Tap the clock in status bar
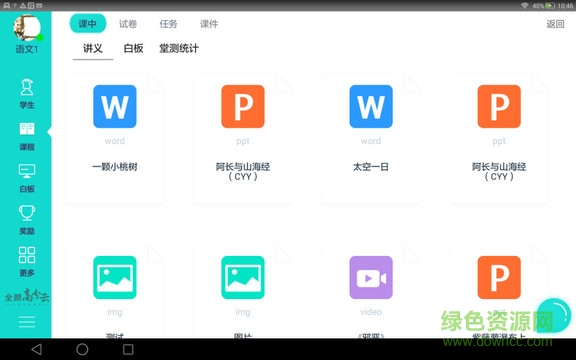This screenshot has width=576, height=360. (x=565, y=6)
